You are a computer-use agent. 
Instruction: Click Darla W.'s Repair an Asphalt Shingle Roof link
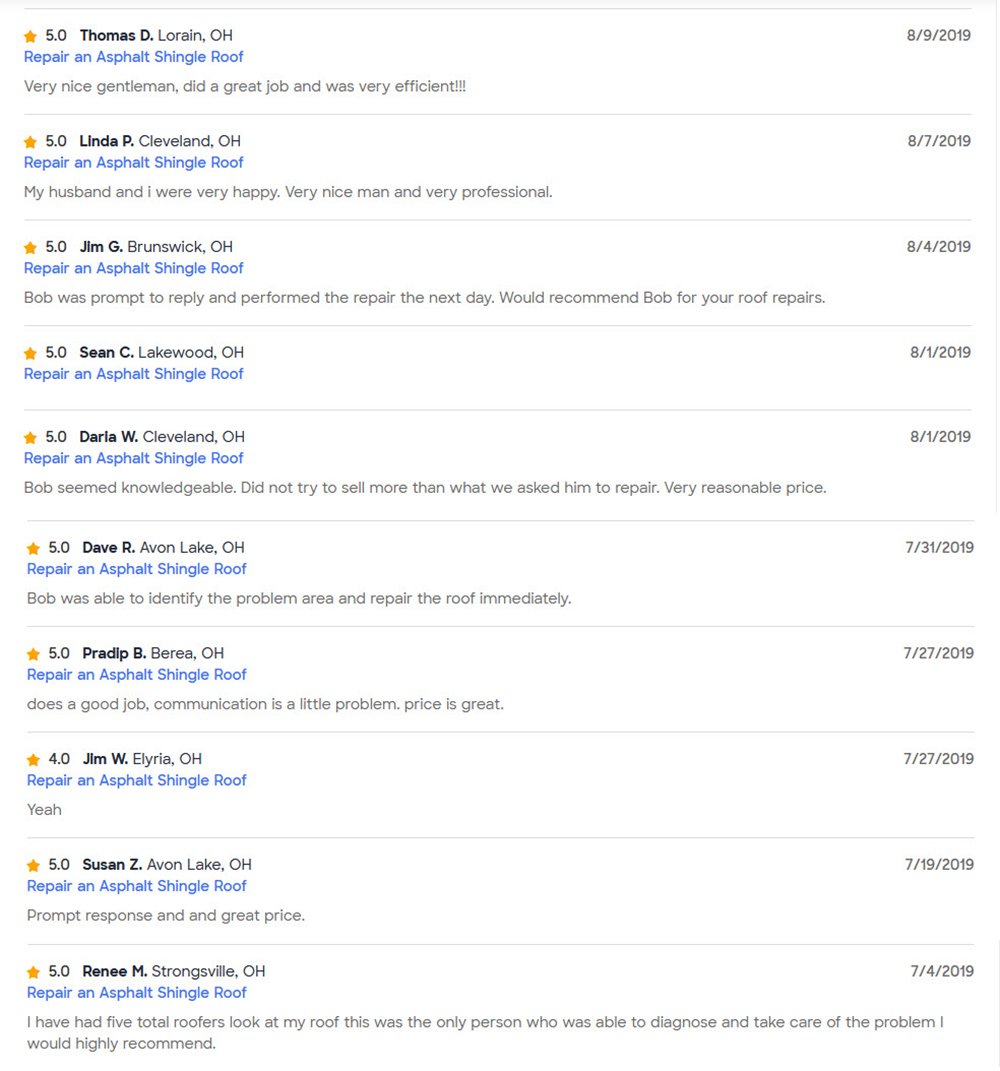[134, 458]
